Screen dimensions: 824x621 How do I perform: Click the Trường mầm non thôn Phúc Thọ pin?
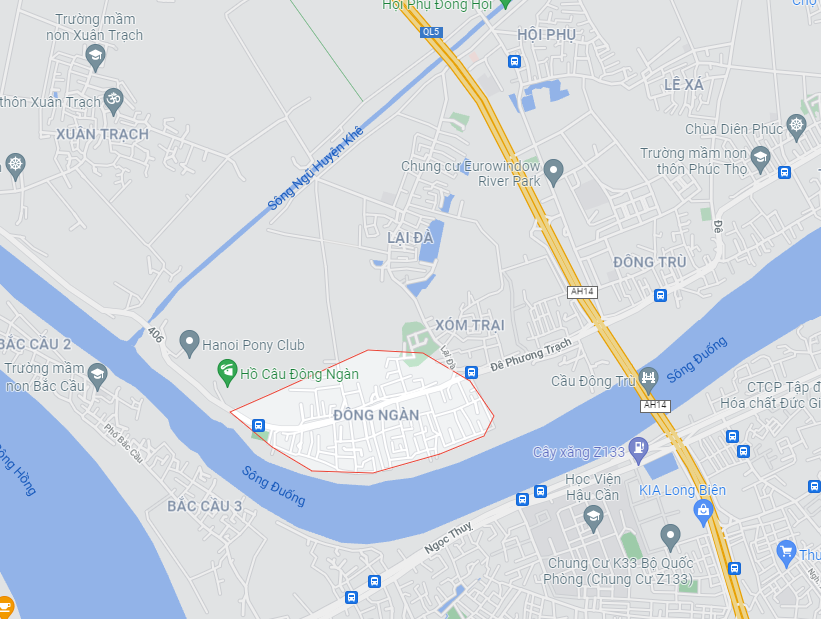tap(760, 159)
